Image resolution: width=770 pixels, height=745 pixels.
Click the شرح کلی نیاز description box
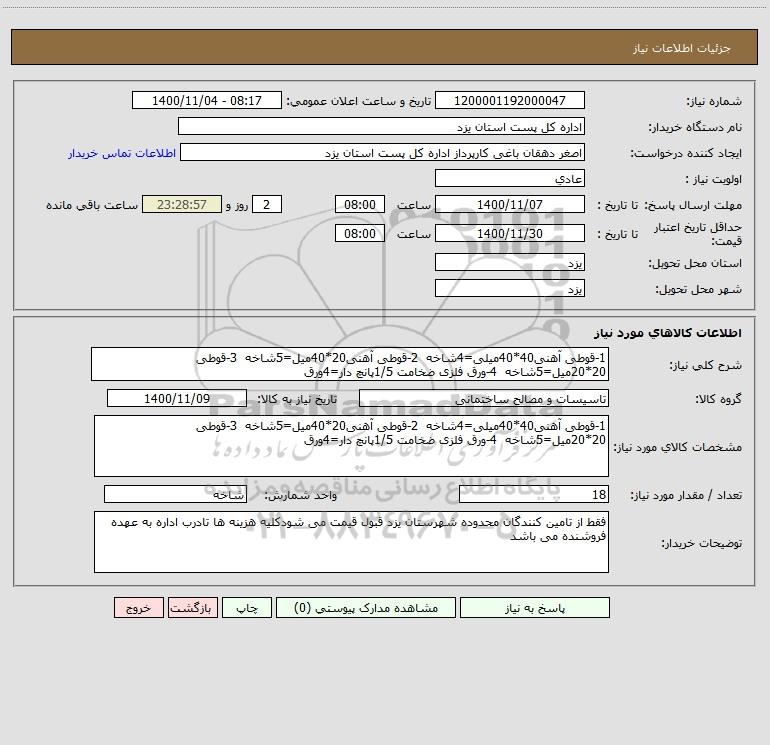click(350, 364)
